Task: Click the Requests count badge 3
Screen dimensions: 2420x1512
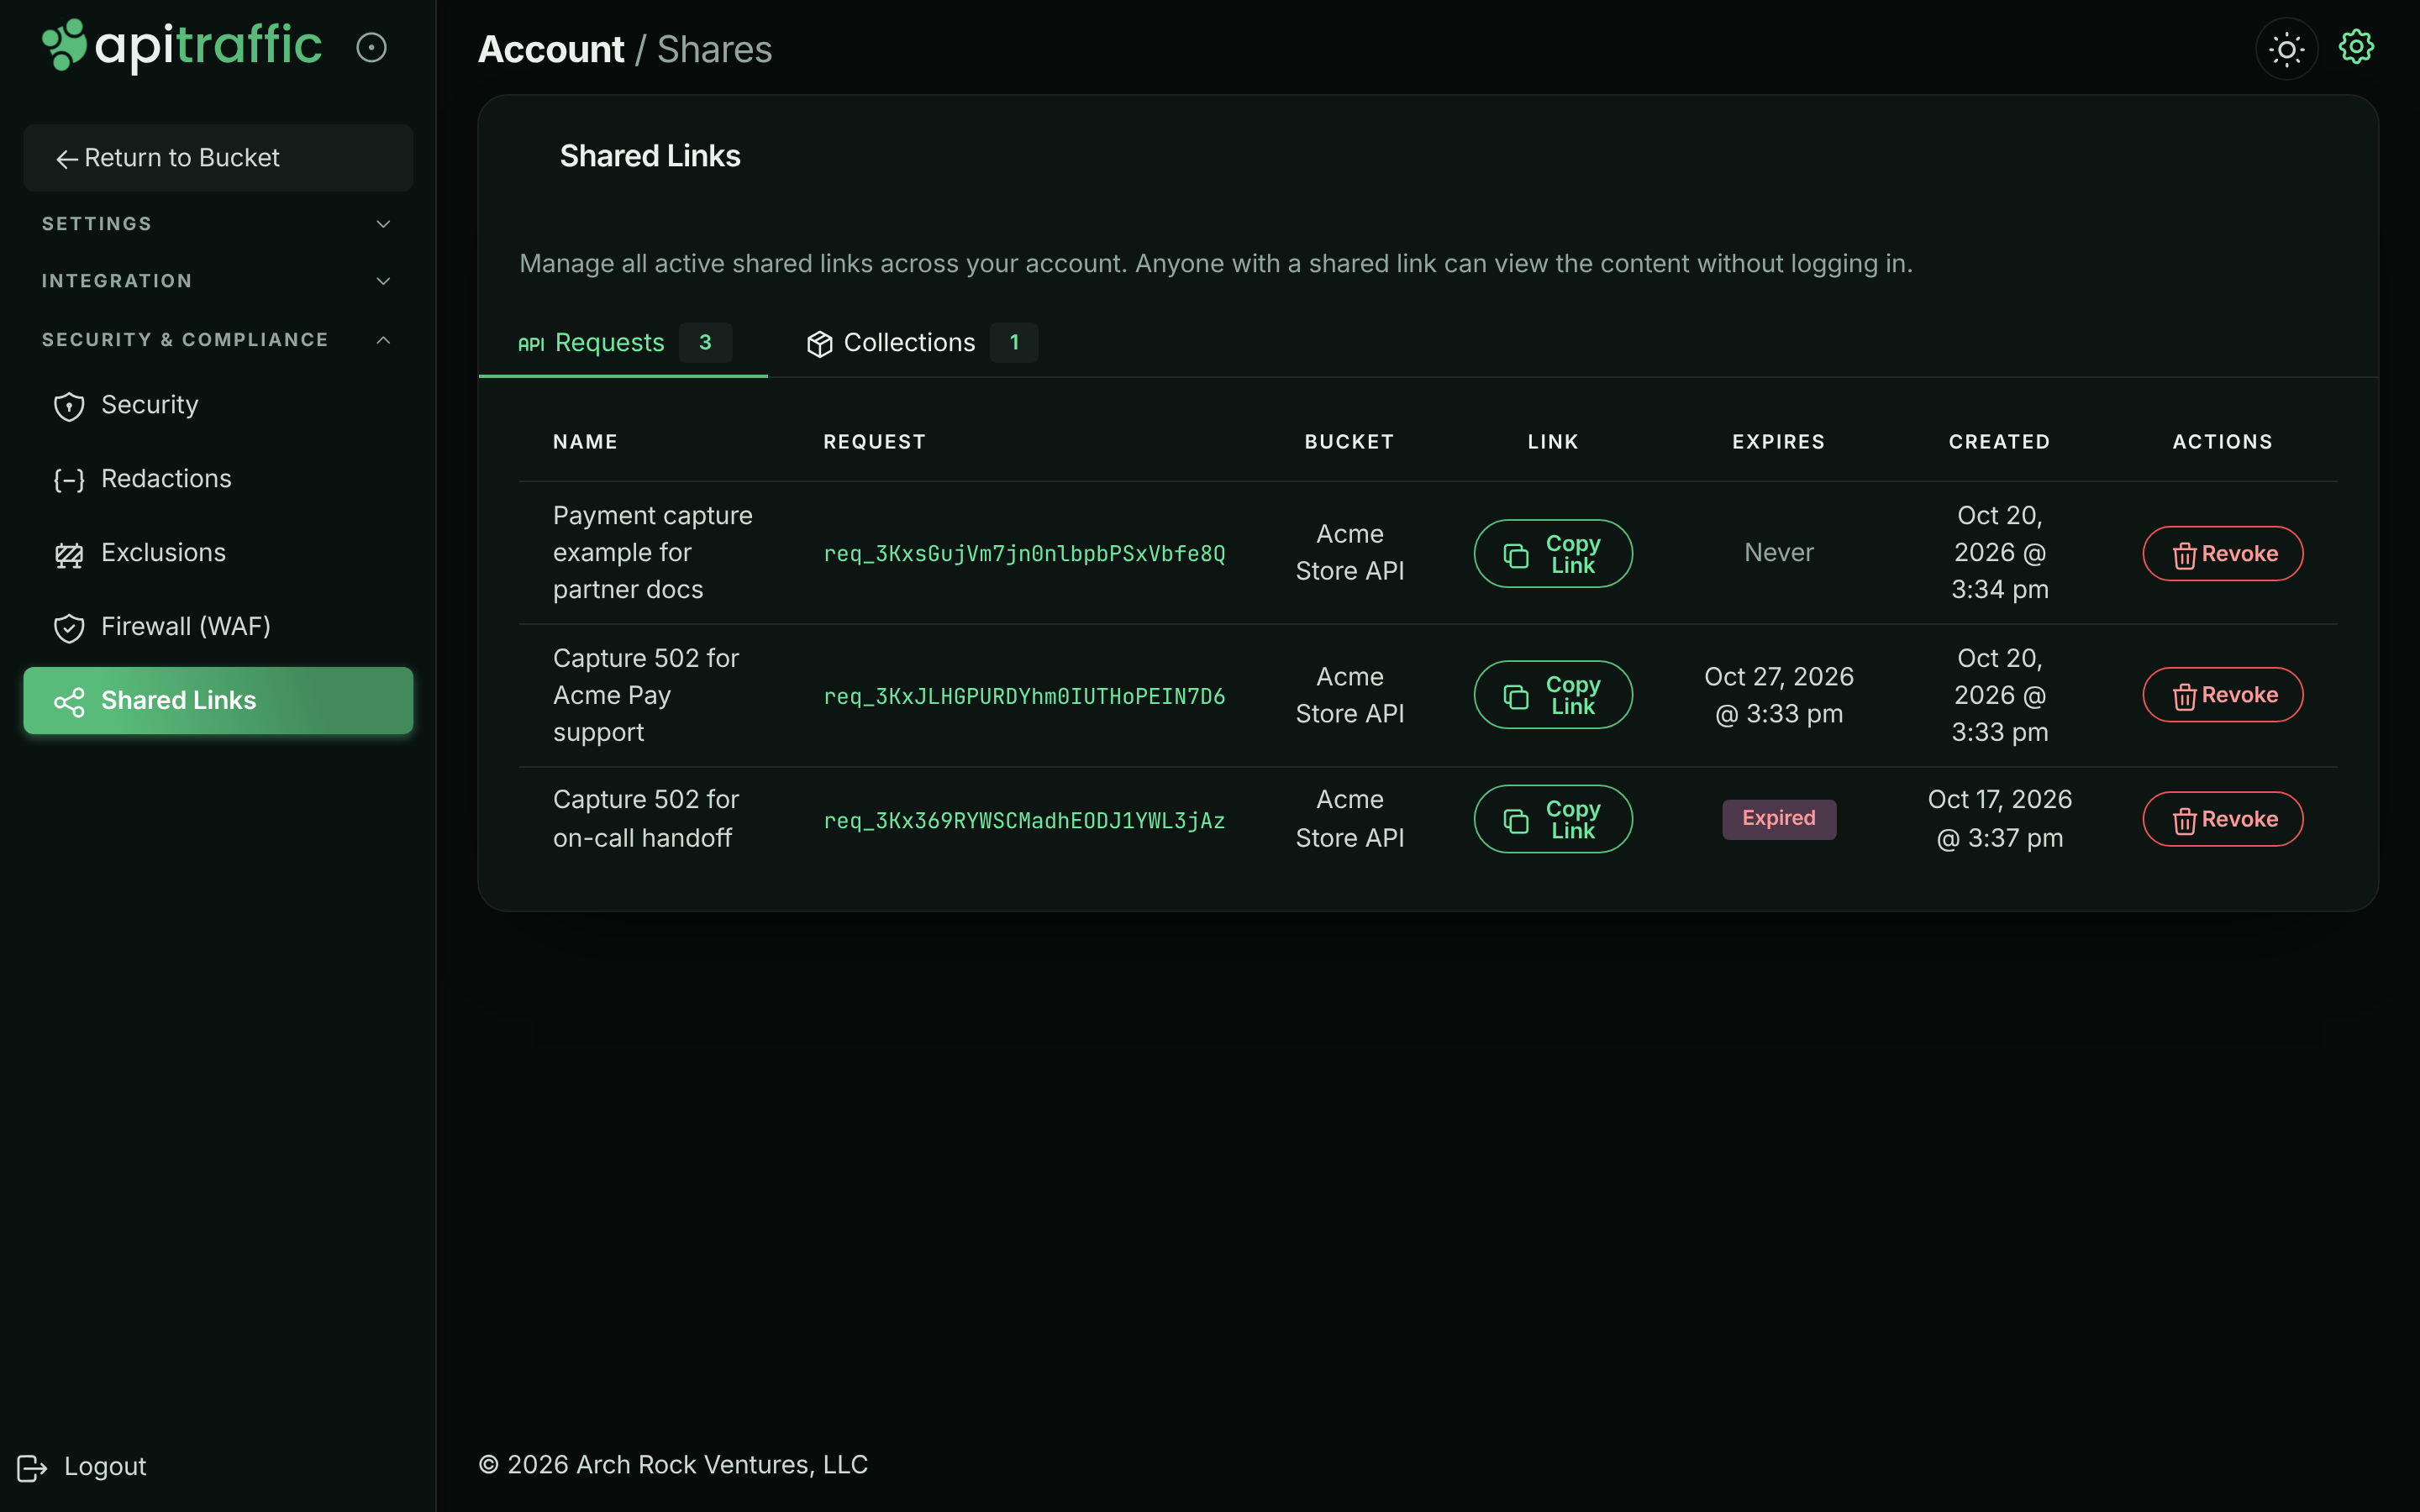Action: [705, 343]
